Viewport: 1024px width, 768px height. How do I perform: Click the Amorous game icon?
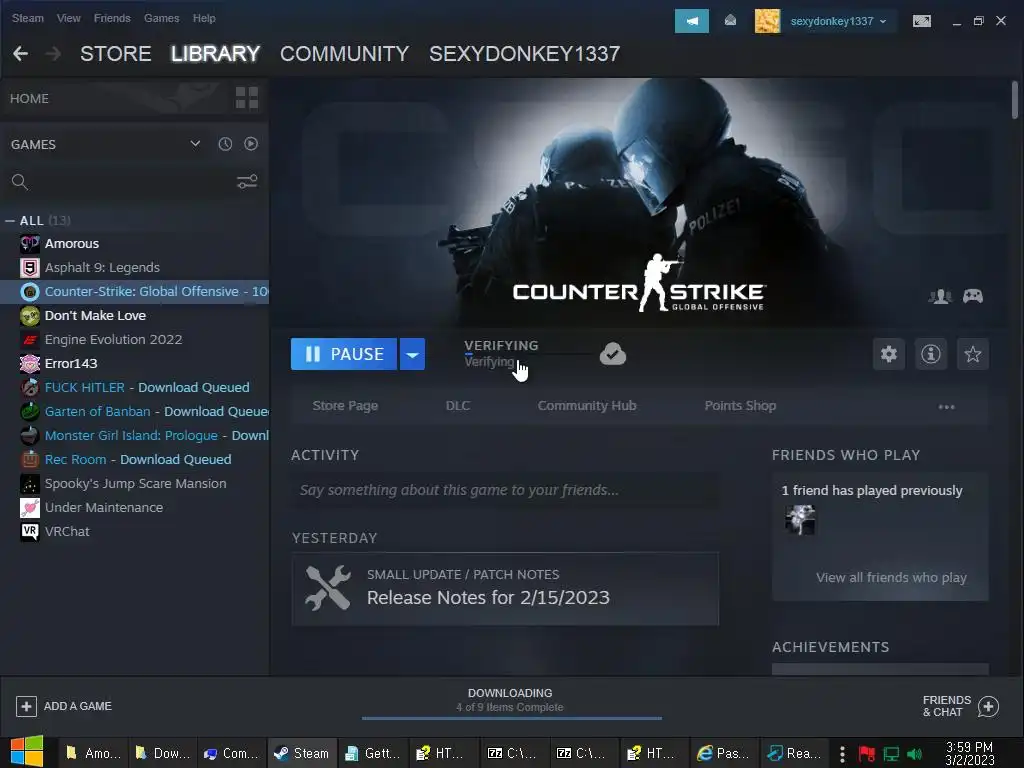pyautogui.click(x=29, y=244)
